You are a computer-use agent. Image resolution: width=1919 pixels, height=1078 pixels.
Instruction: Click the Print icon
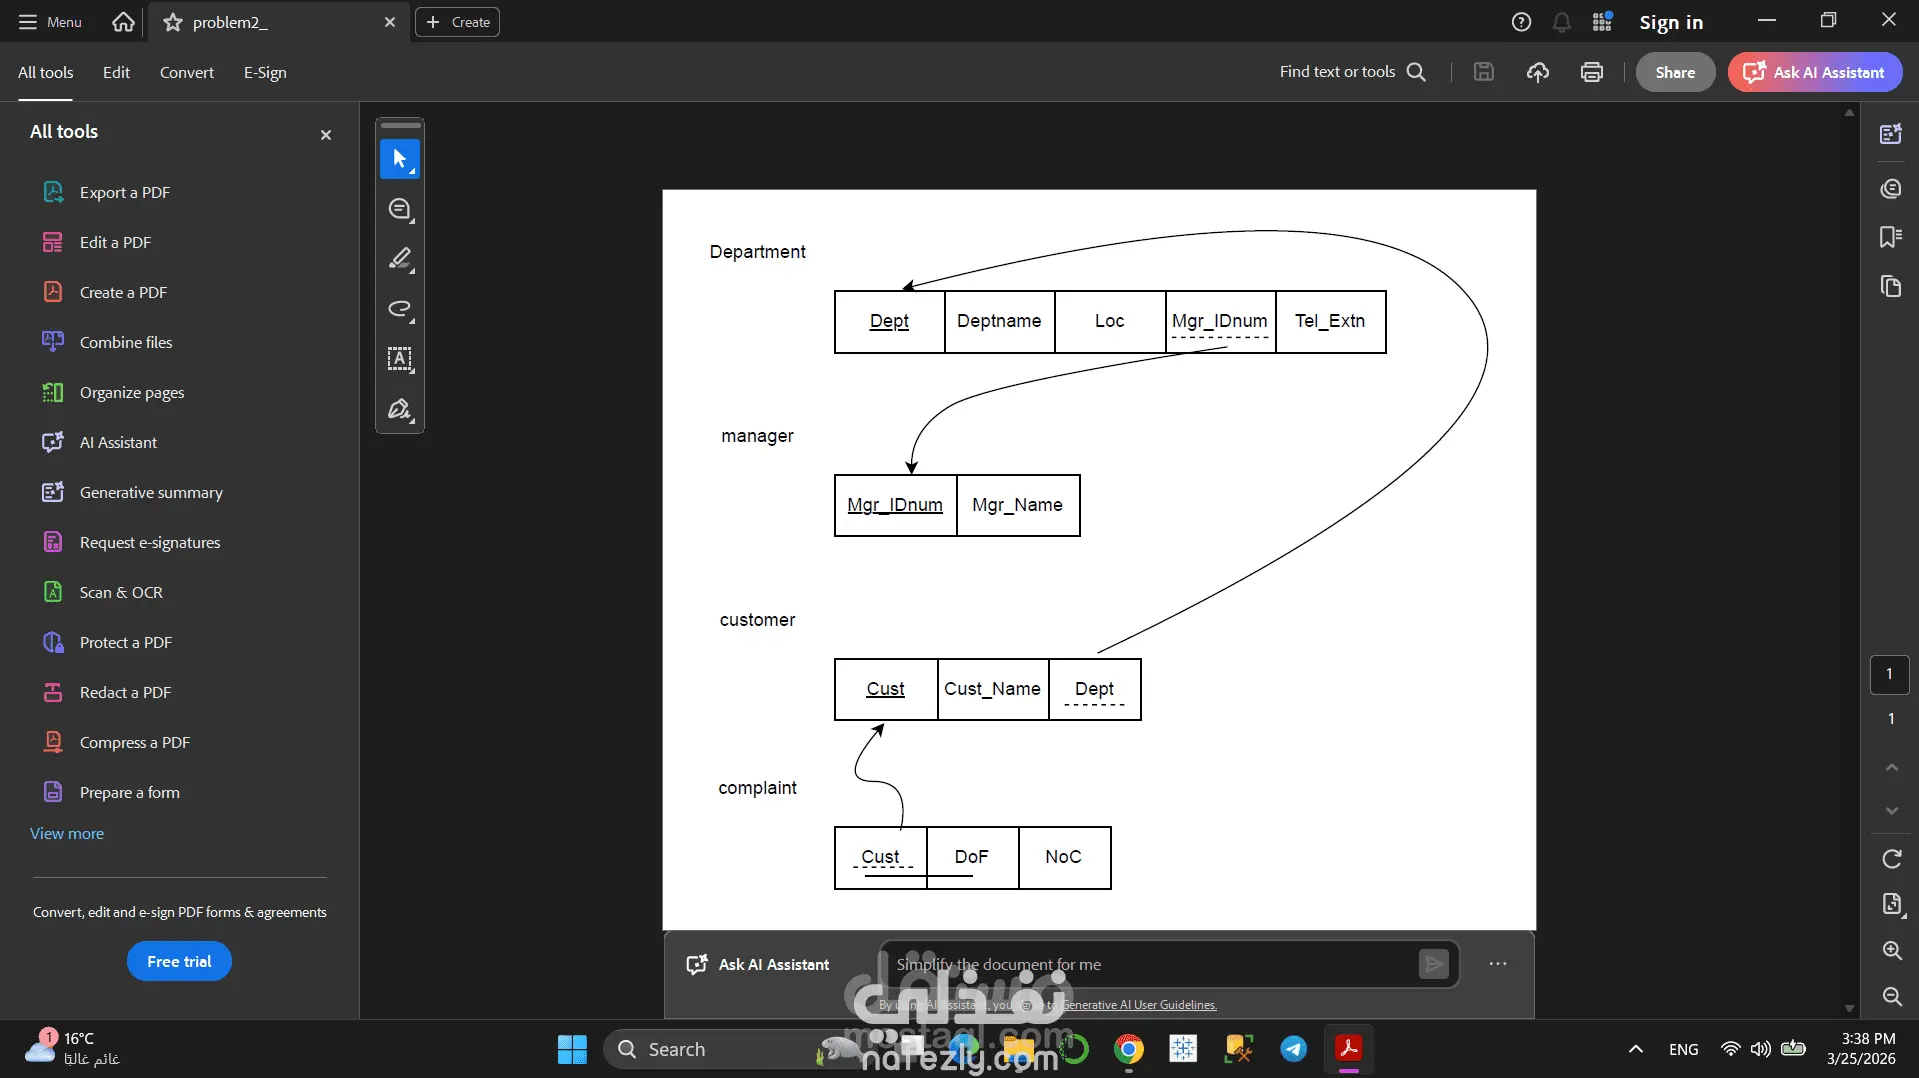click(x=1592, y=72)
